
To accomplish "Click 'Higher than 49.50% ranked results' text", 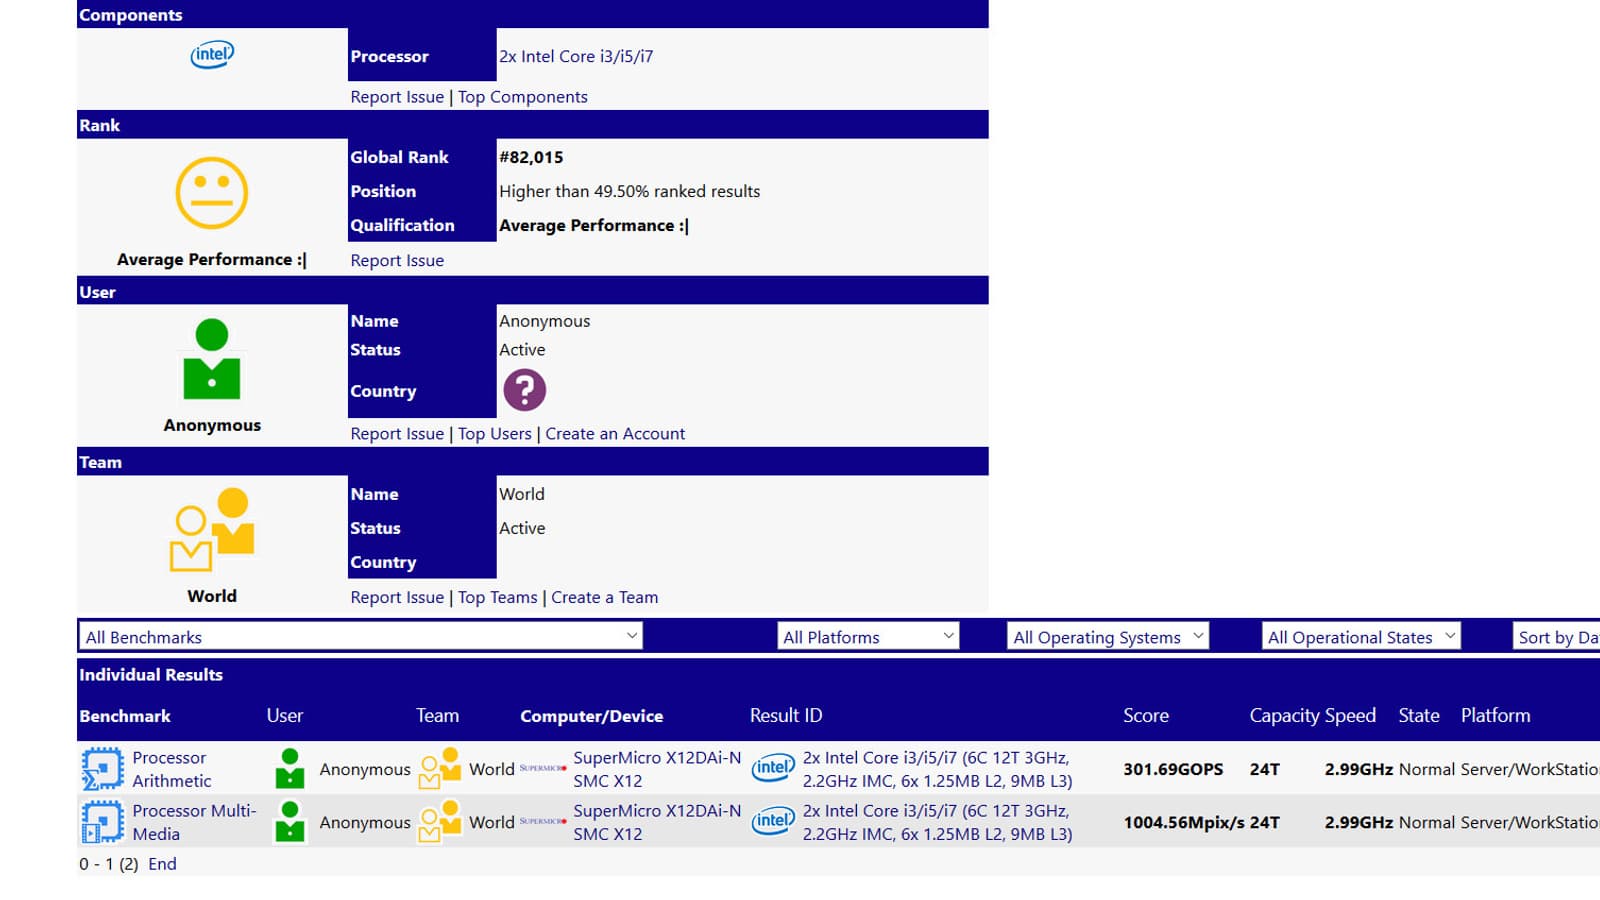I will [630, 191].
